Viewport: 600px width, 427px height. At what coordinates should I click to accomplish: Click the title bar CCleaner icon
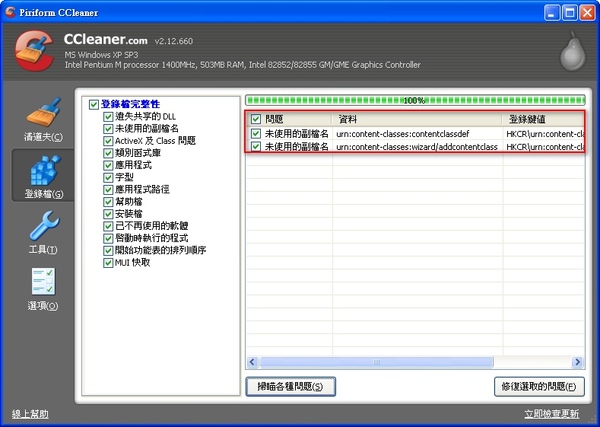10,12
